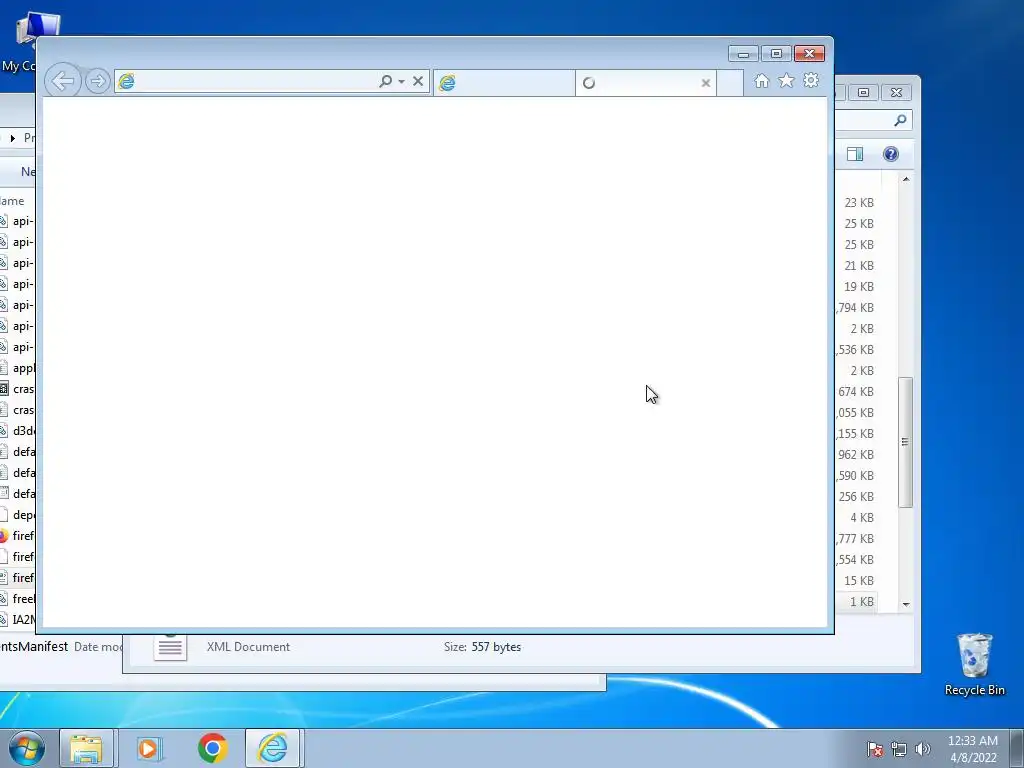The height and width of the screenshot is (768, 1024).
Task: Stop loading with address bar X
Action: (418, 81)
